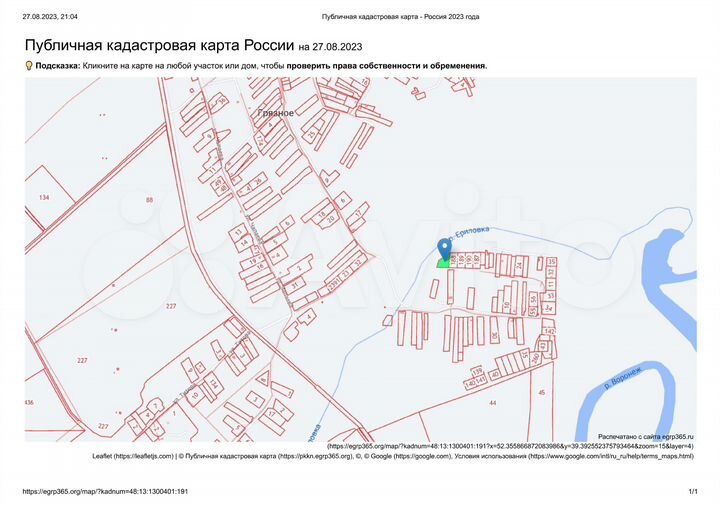This screenshot has width=720, height=508.
Task: Click the page counter '1/1'
Action: [x=693, y=491]
